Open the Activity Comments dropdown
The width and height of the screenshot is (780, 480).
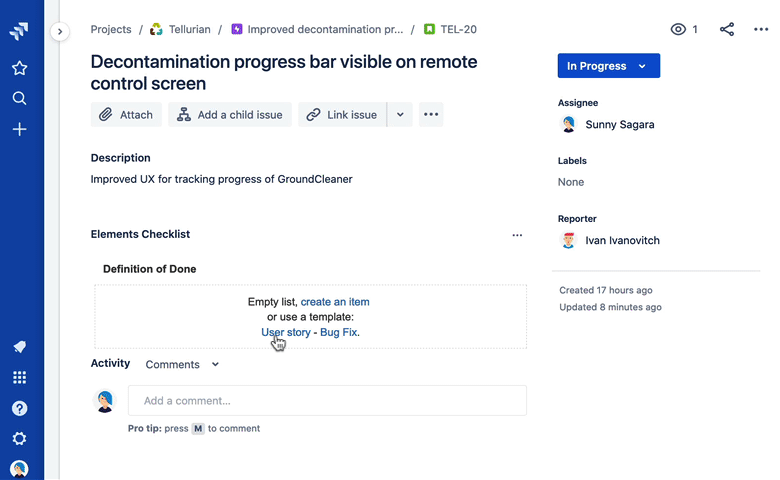[x=182, y=365]
